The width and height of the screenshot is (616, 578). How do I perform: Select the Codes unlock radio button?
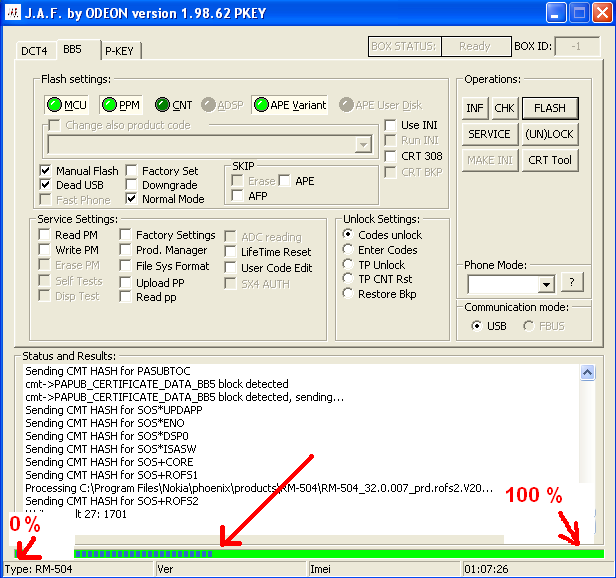point(348,235)
